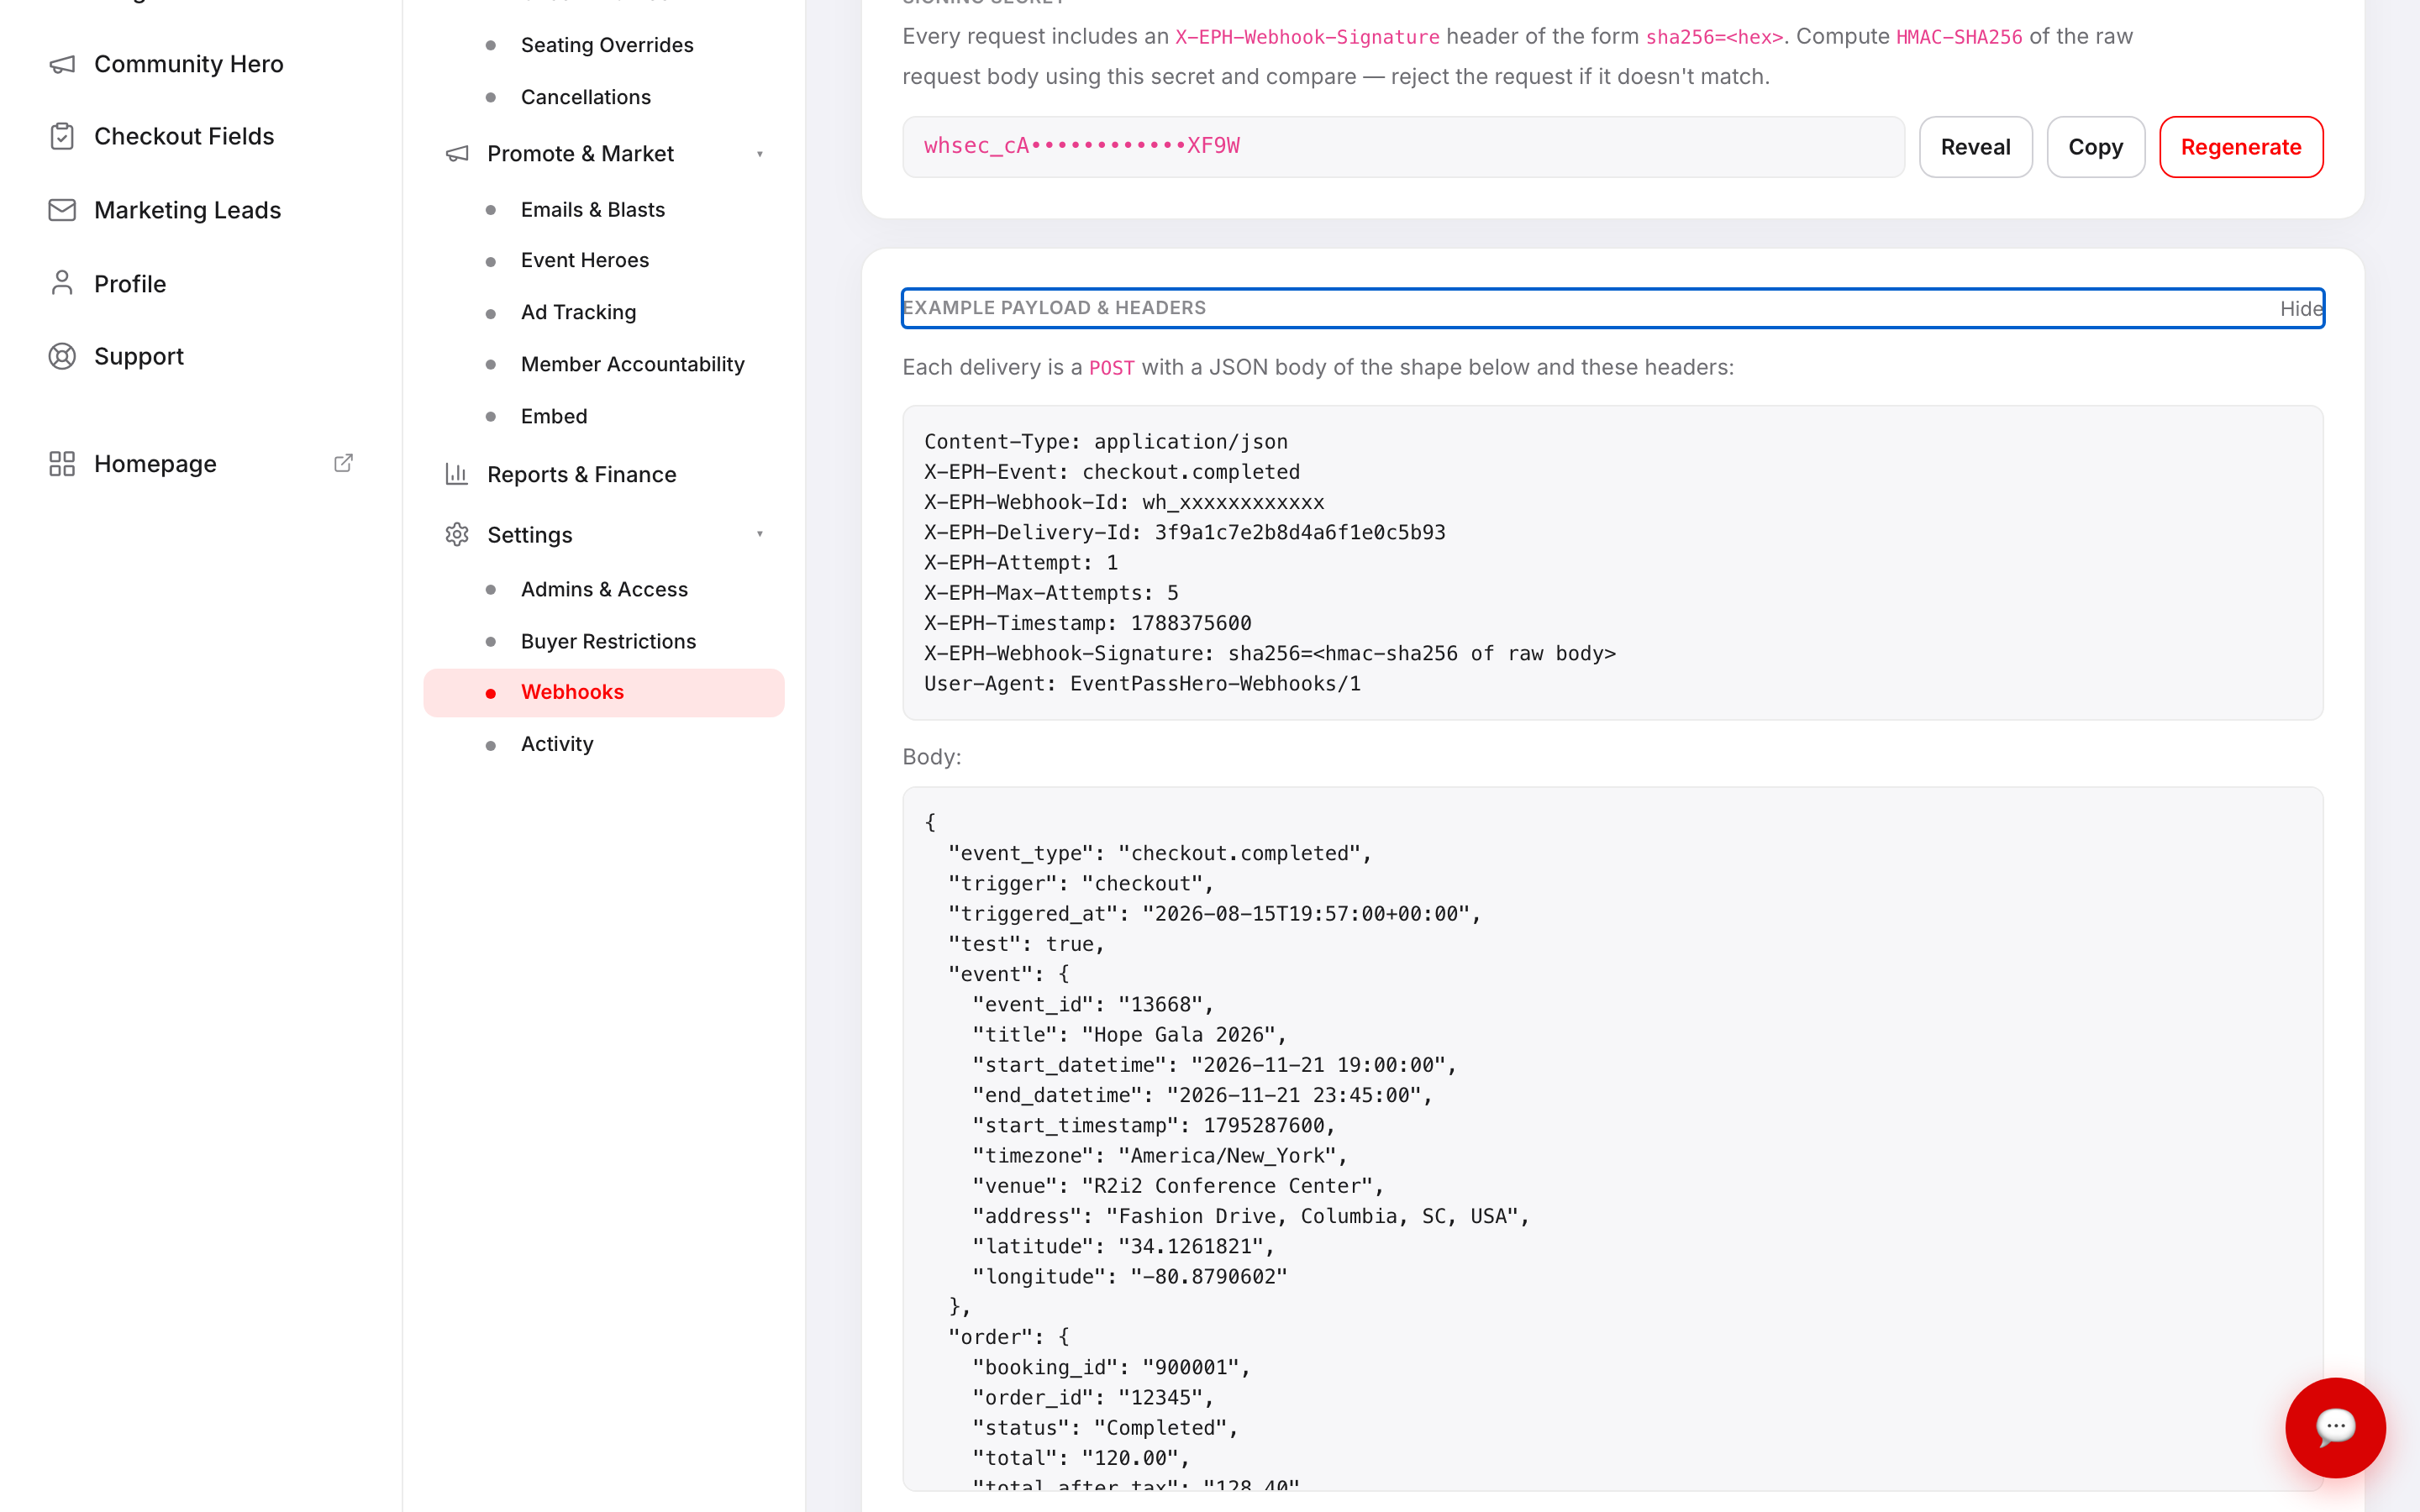Click the HMAC-SHA256 code text
This screenshot has width=2420, height=1512.
click(1959, 37)
